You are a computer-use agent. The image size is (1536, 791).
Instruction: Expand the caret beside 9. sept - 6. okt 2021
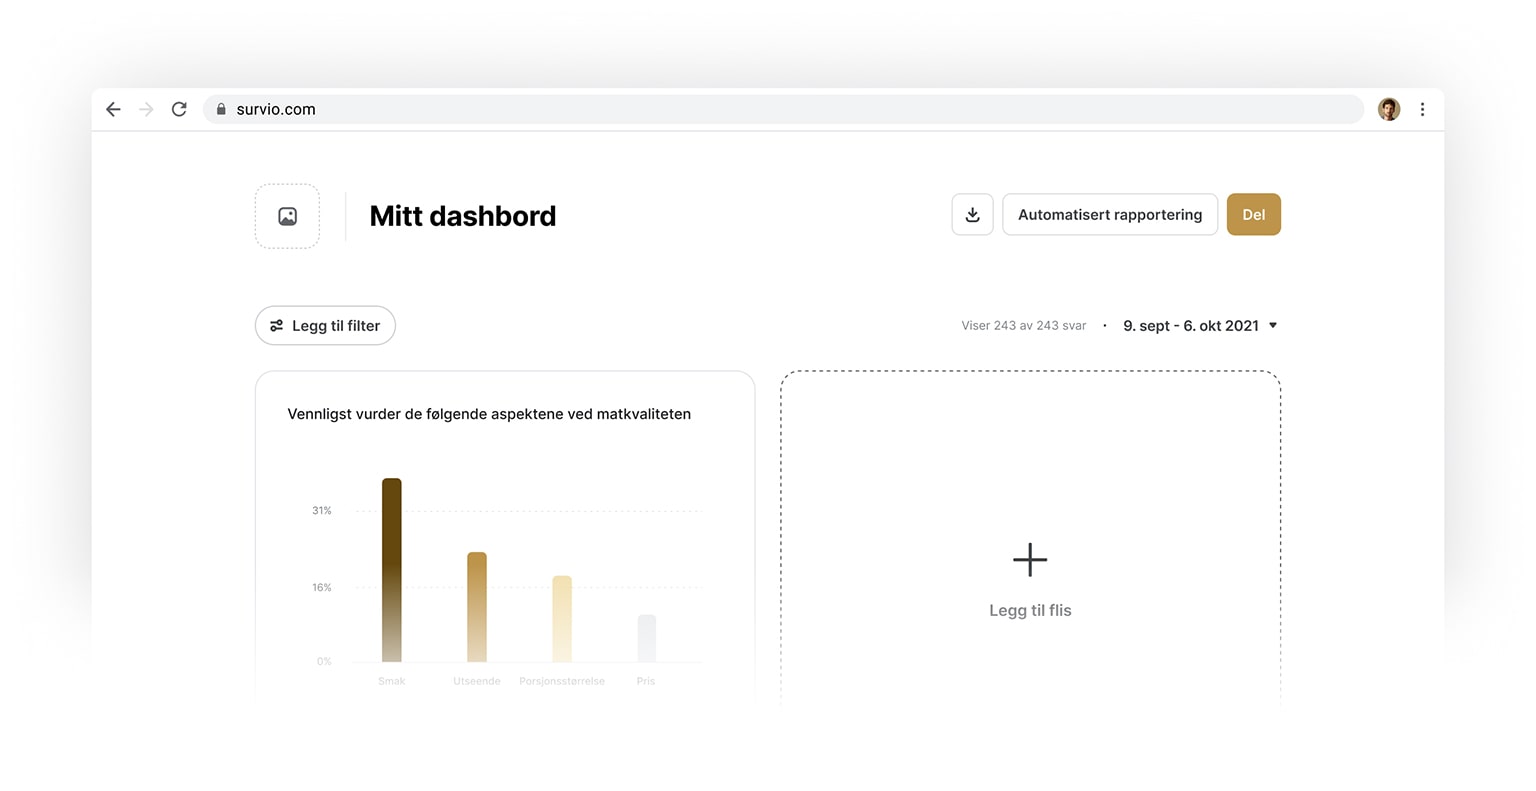(1272, 325)
